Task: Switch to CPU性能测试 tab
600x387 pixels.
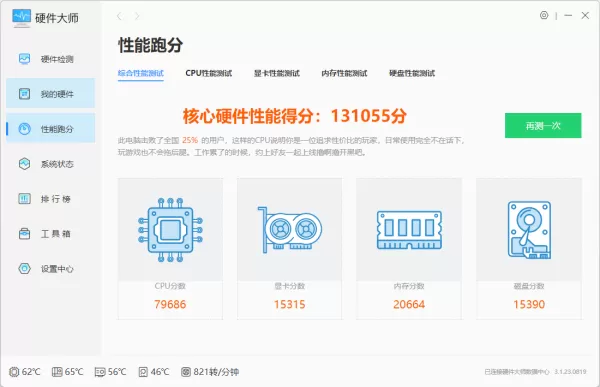Action: tap(209, 73)
